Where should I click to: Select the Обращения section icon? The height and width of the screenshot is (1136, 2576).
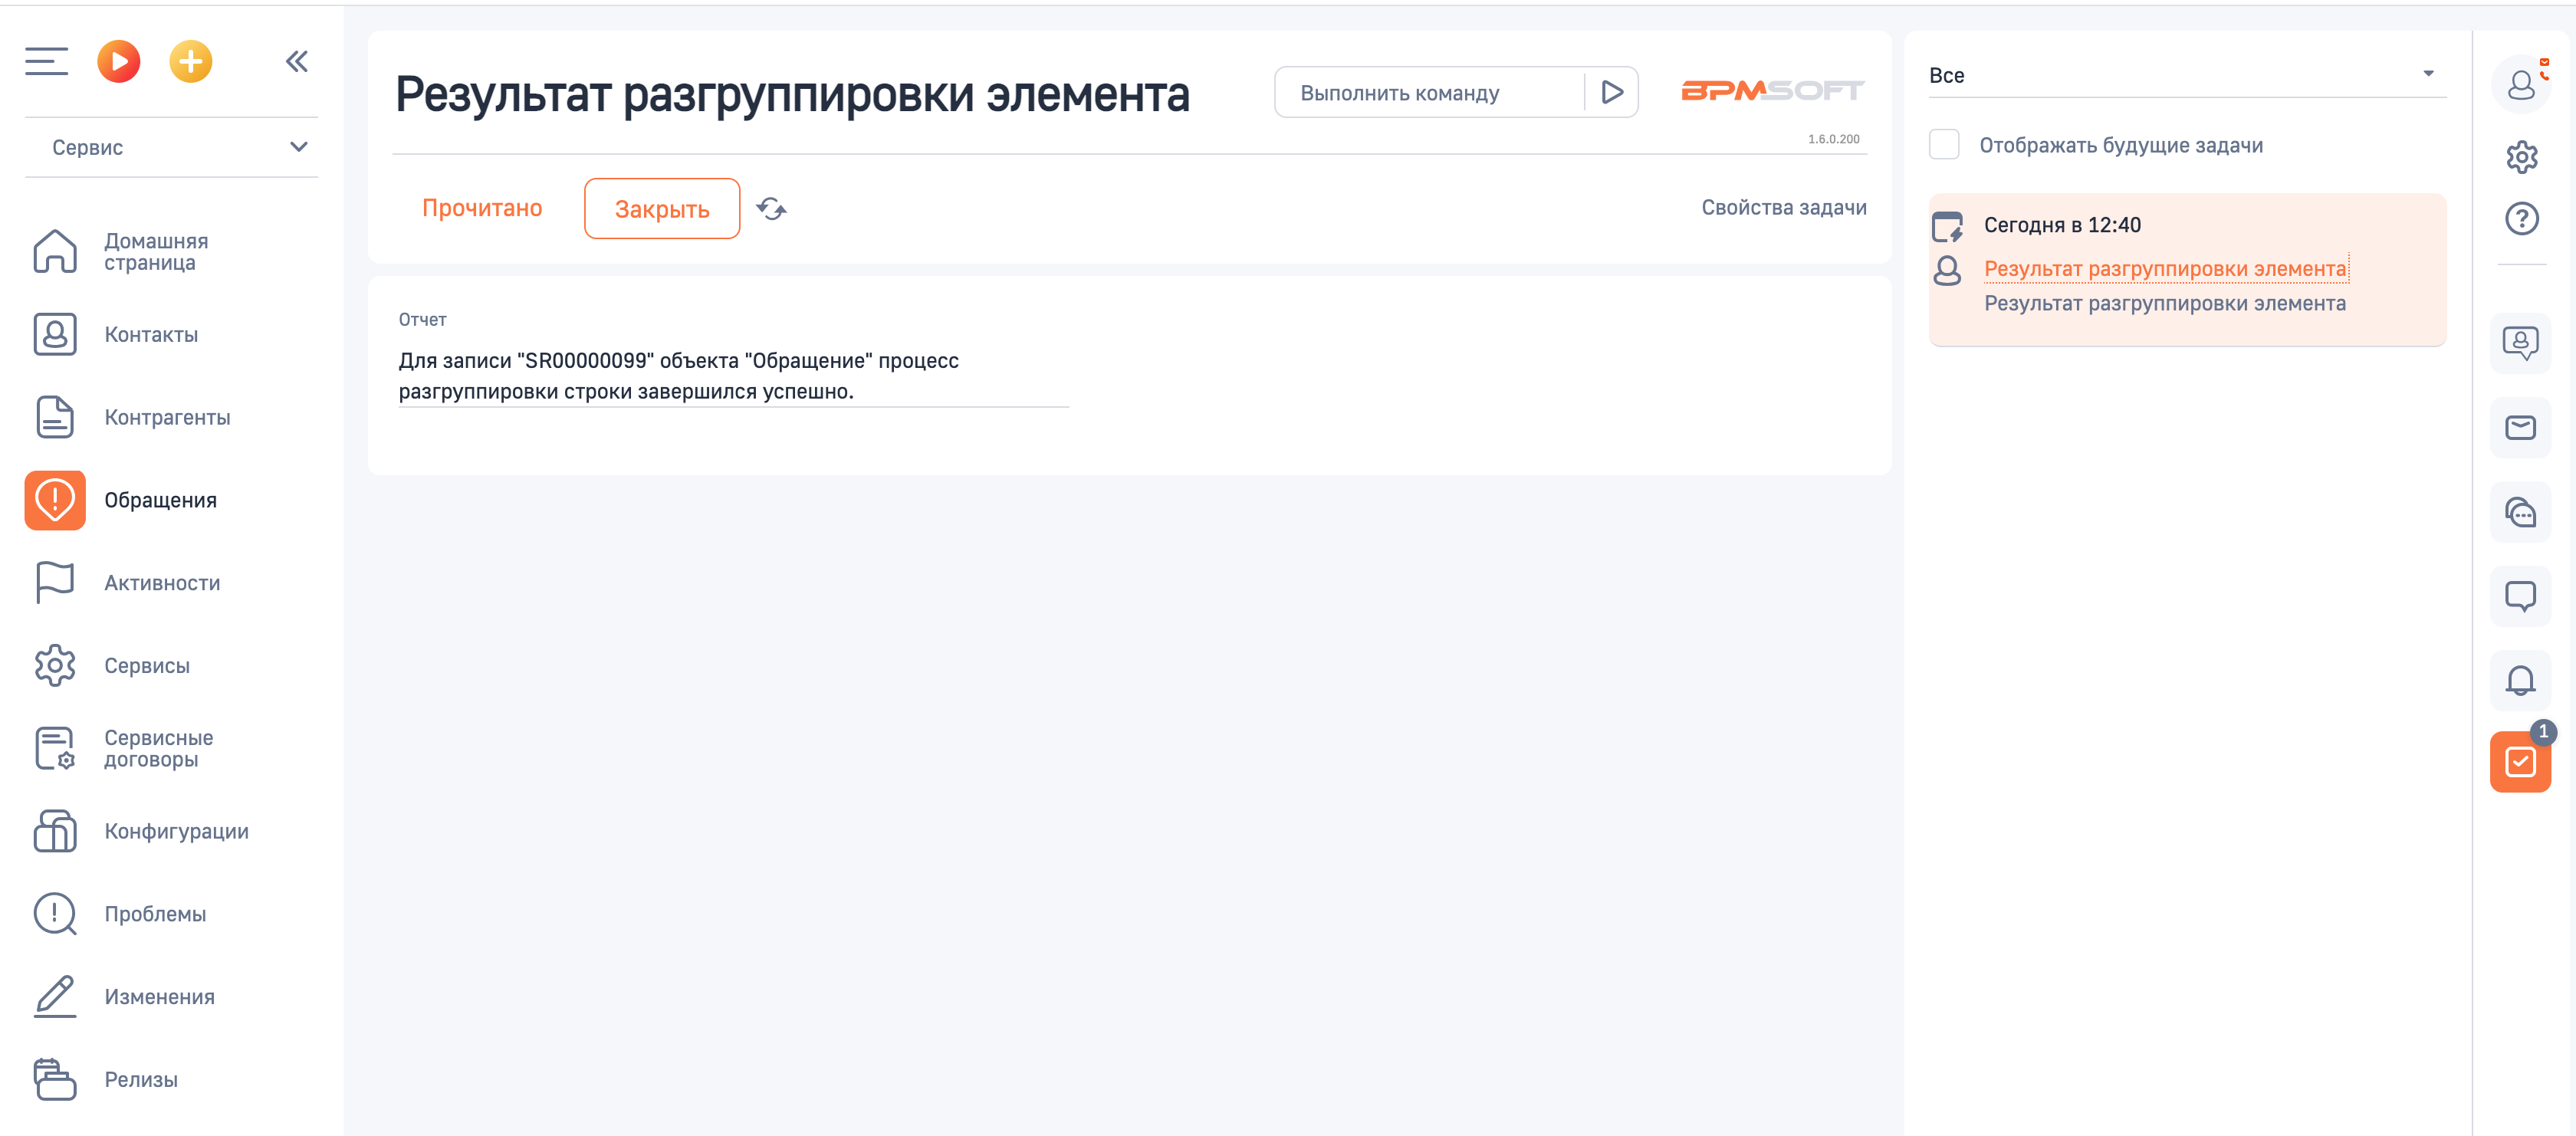pos(55,500)
